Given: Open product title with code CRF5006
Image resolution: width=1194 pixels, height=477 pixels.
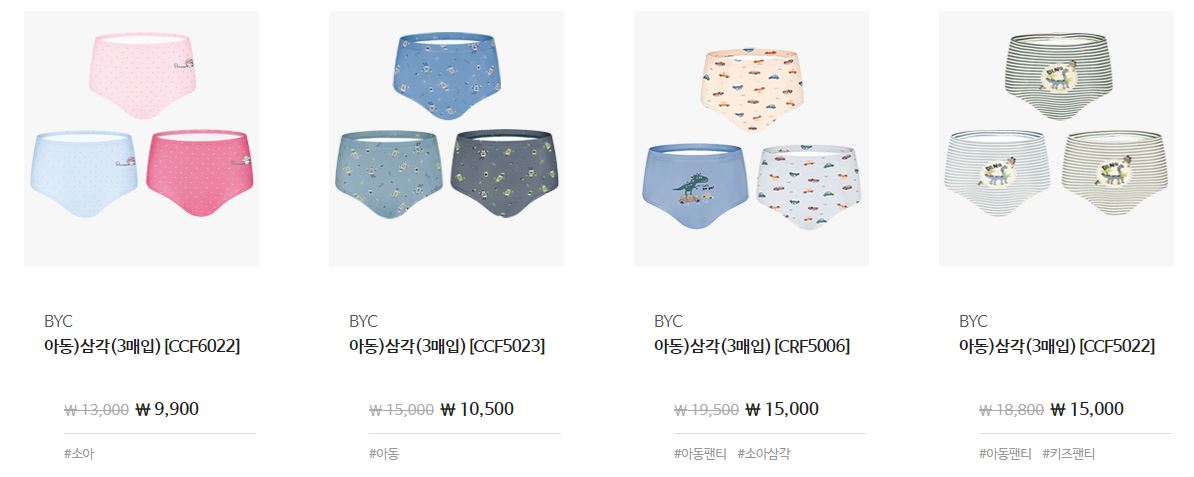Looking at the screenshot, I should point(752,347).
